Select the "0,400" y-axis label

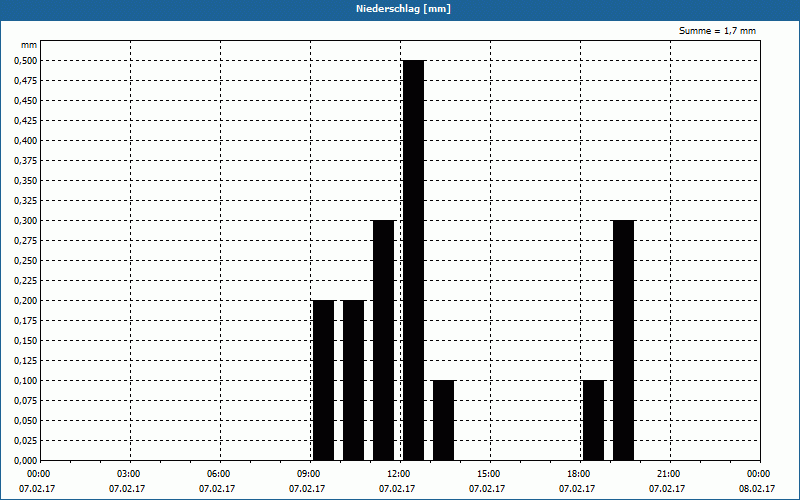click(x=26, y=141)
